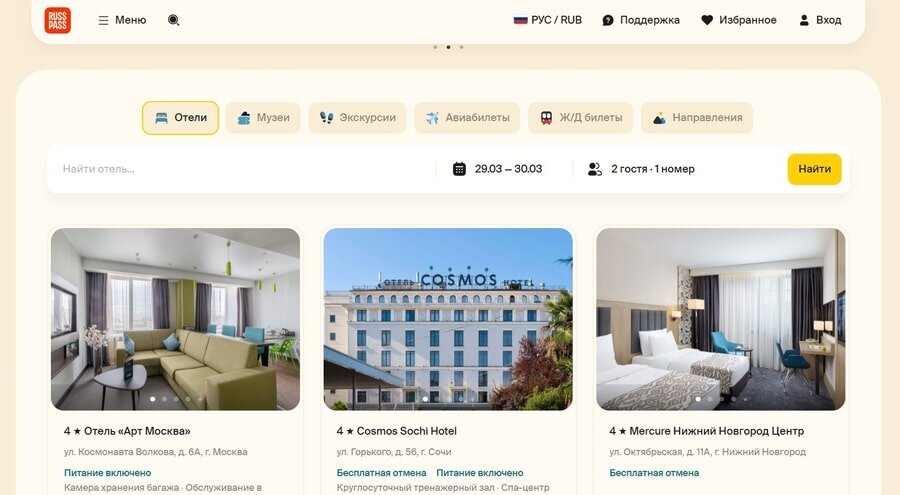Click the heart icon next to Избранное
This screenshot has width=900, height=495.
pyautogui.click(x=707, y=20)
